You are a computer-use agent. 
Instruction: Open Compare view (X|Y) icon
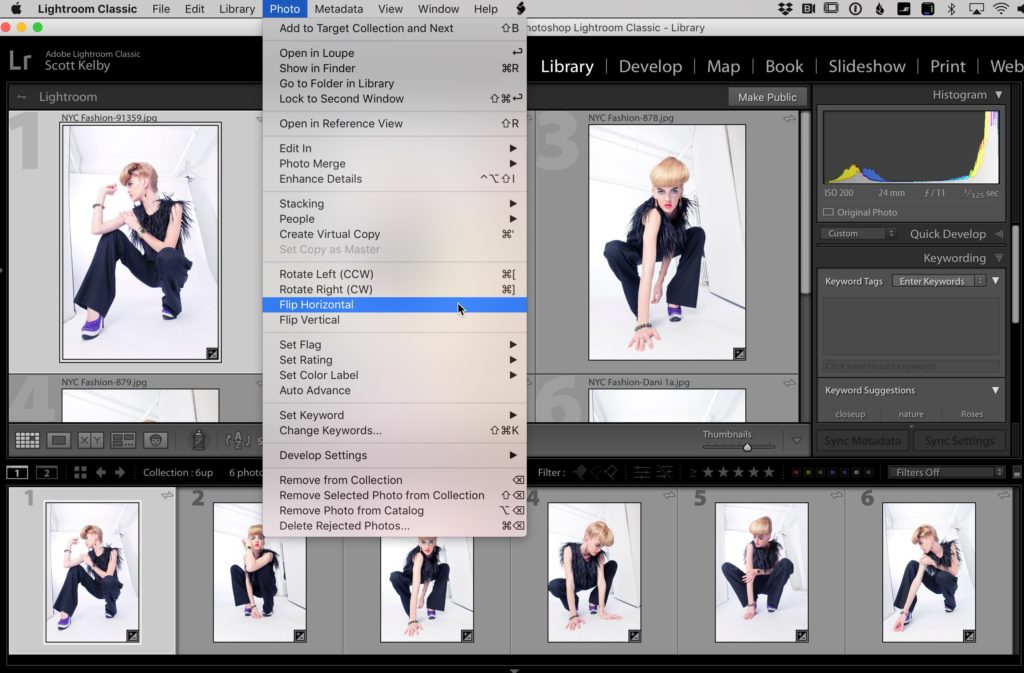click(x=90, y=441)
